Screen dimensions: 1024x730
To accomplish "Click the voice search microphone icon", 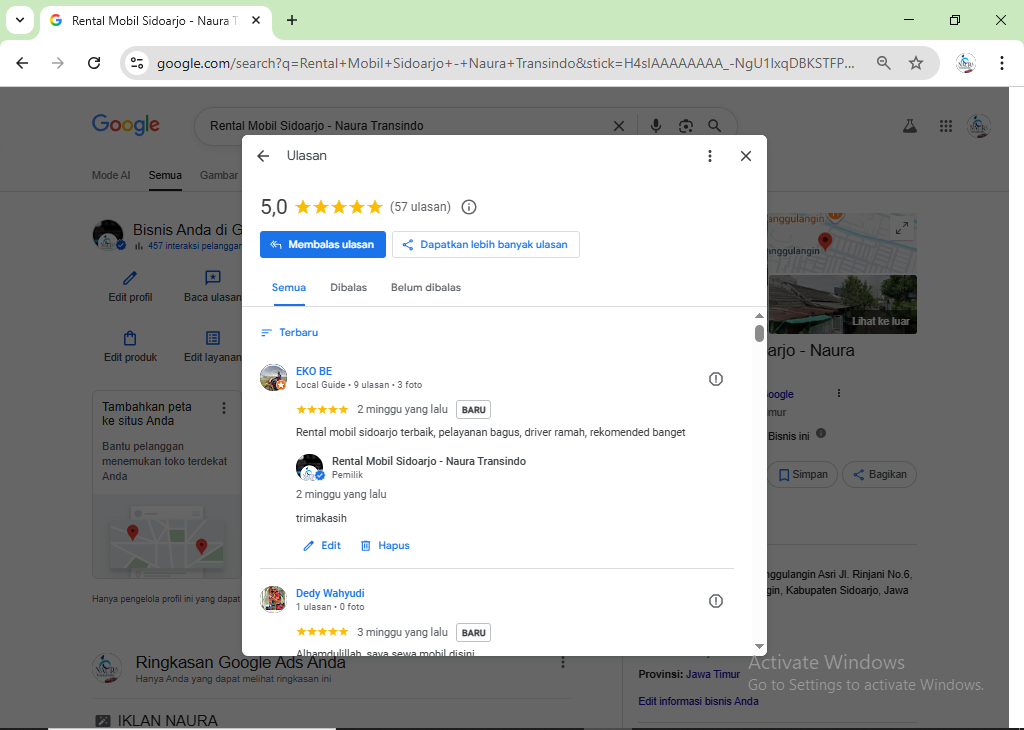I will (x=655, y=125).
